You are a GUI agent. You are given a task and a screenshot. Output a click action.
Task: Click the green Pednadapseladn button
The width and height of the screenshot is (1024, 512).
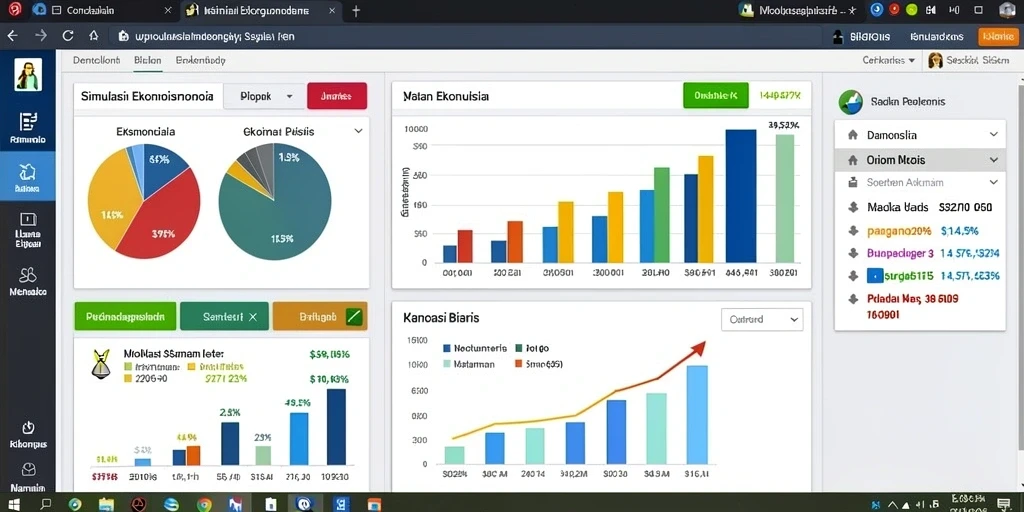(125, 317)
